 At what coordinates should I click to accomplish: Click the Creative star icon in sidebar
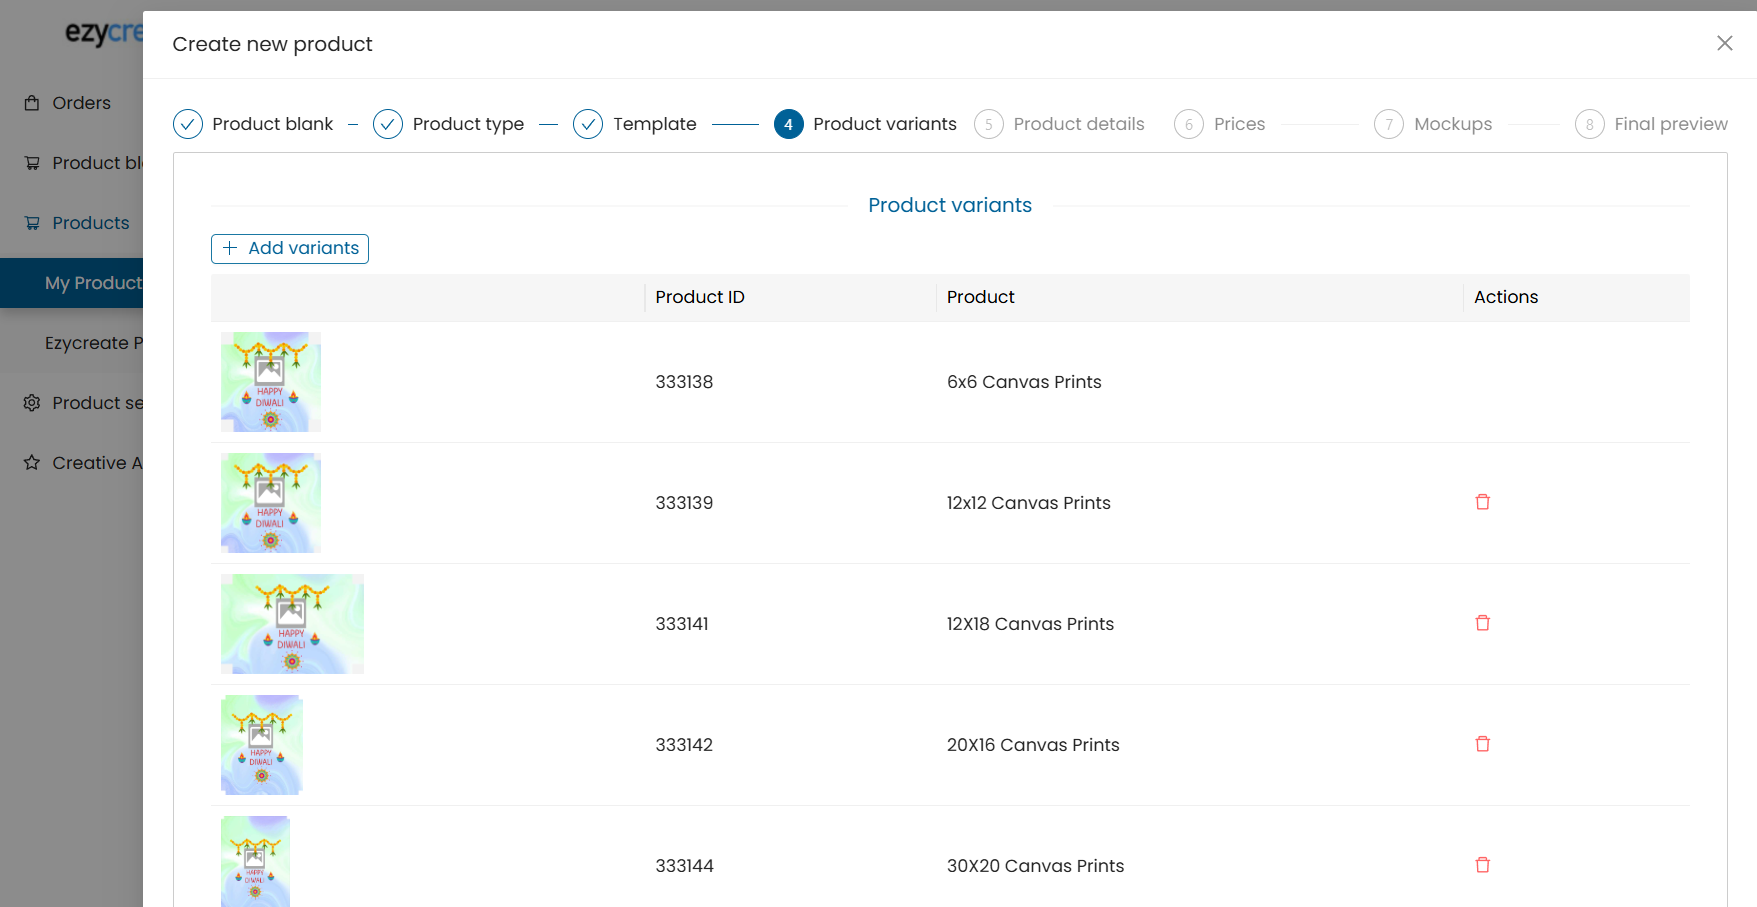(32, 463)
